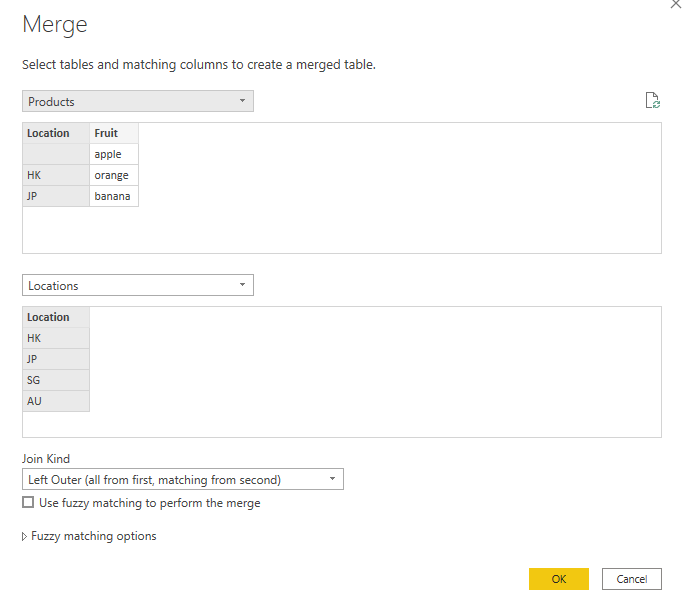Click the banana cell

pos(114,196)
